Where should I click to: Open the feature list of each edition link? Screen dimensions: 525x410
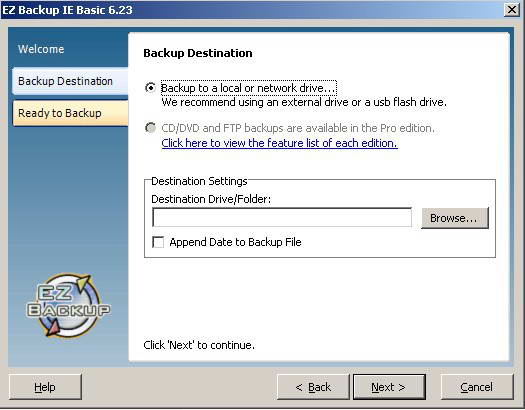(x=279, y=143)
